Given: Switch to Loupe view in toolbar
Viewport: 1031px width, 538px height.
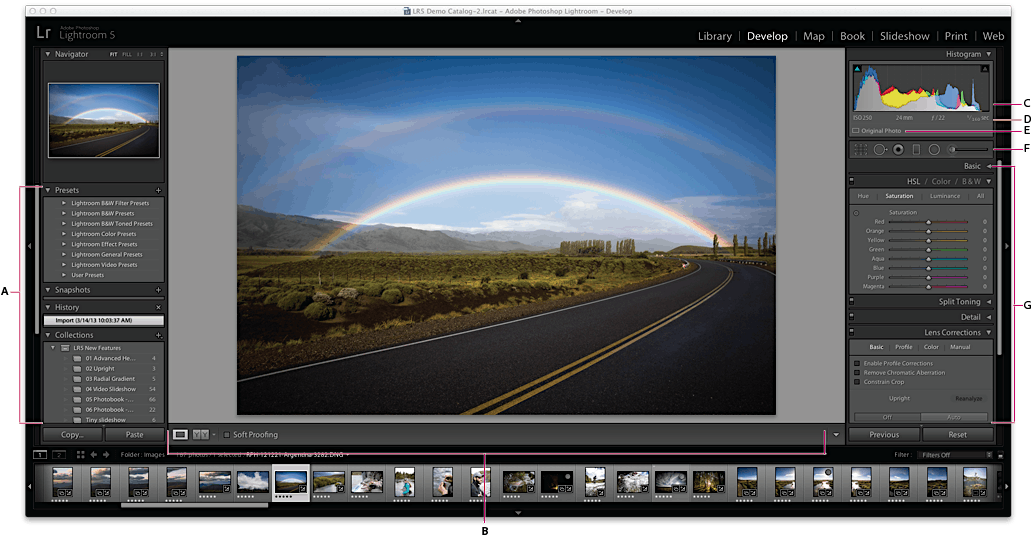Looking at the screenshot, I should (x=180, y=435).
